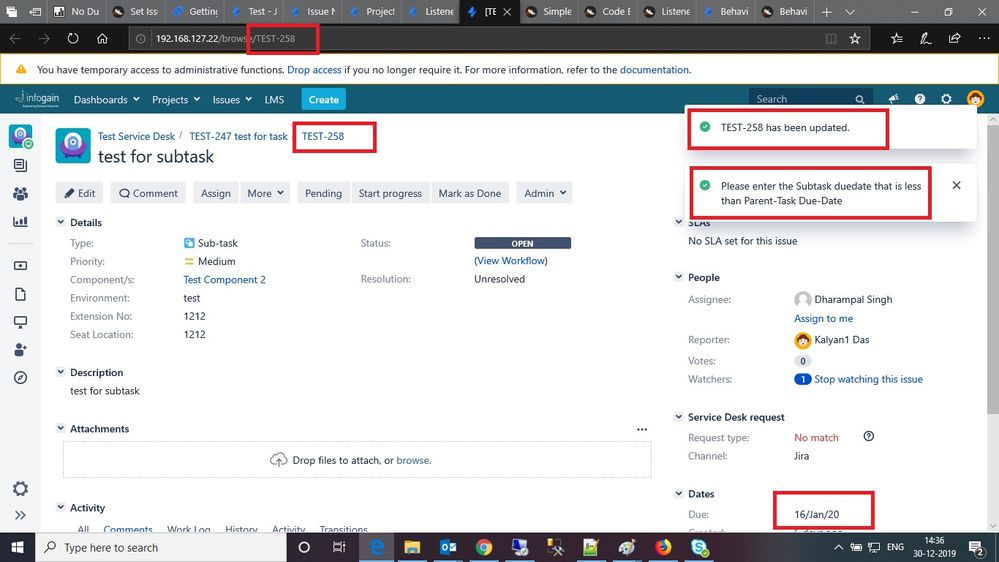Open Firefox from the taskbar
This screenshot has height=562, width=999.
pyautogui.click(x=663, y=547)
